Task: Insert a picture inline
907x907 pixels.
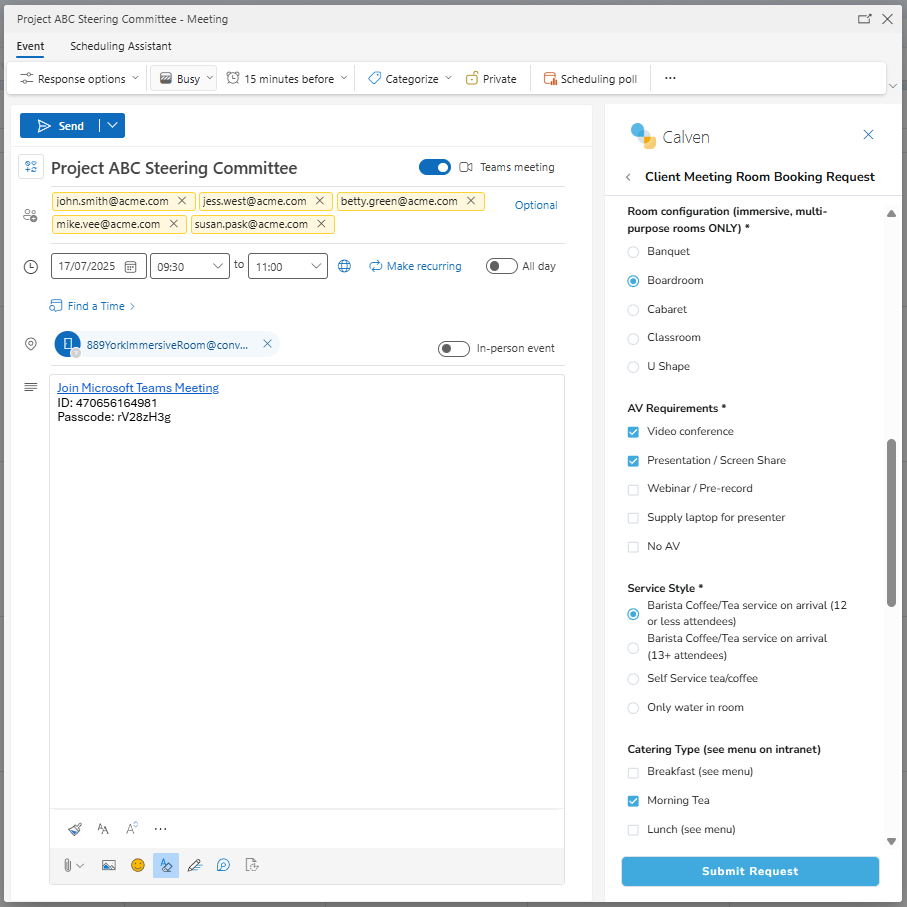Action: (108, 865)
